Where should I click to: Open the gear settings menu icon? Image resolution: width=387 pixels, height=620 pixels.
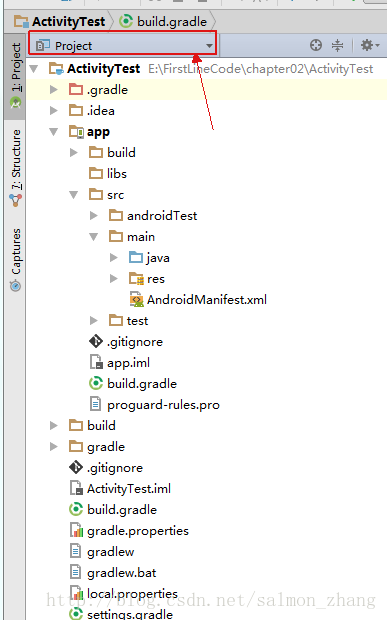(370, 45)
